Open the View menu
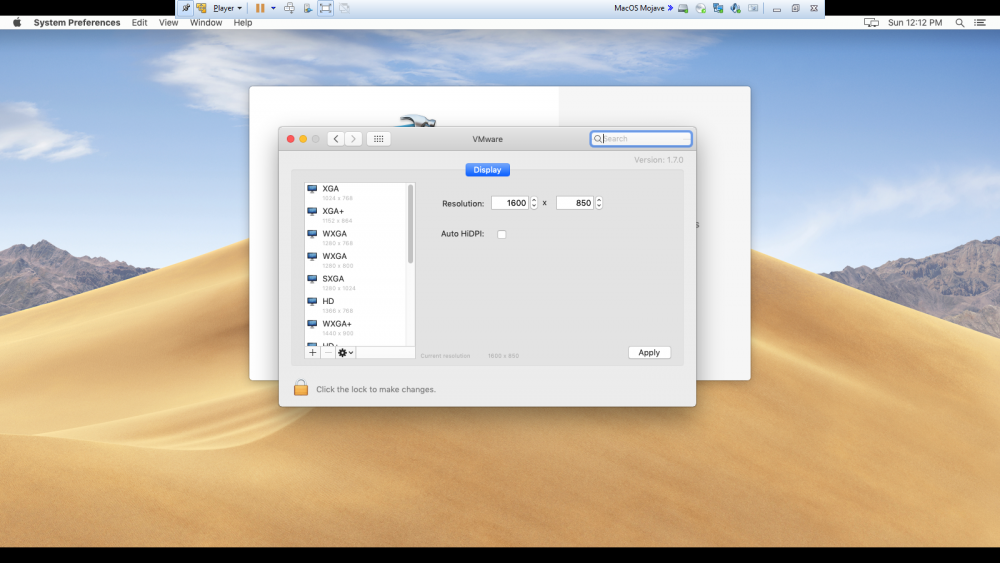 pyautogui.click(x=168, y=22)
